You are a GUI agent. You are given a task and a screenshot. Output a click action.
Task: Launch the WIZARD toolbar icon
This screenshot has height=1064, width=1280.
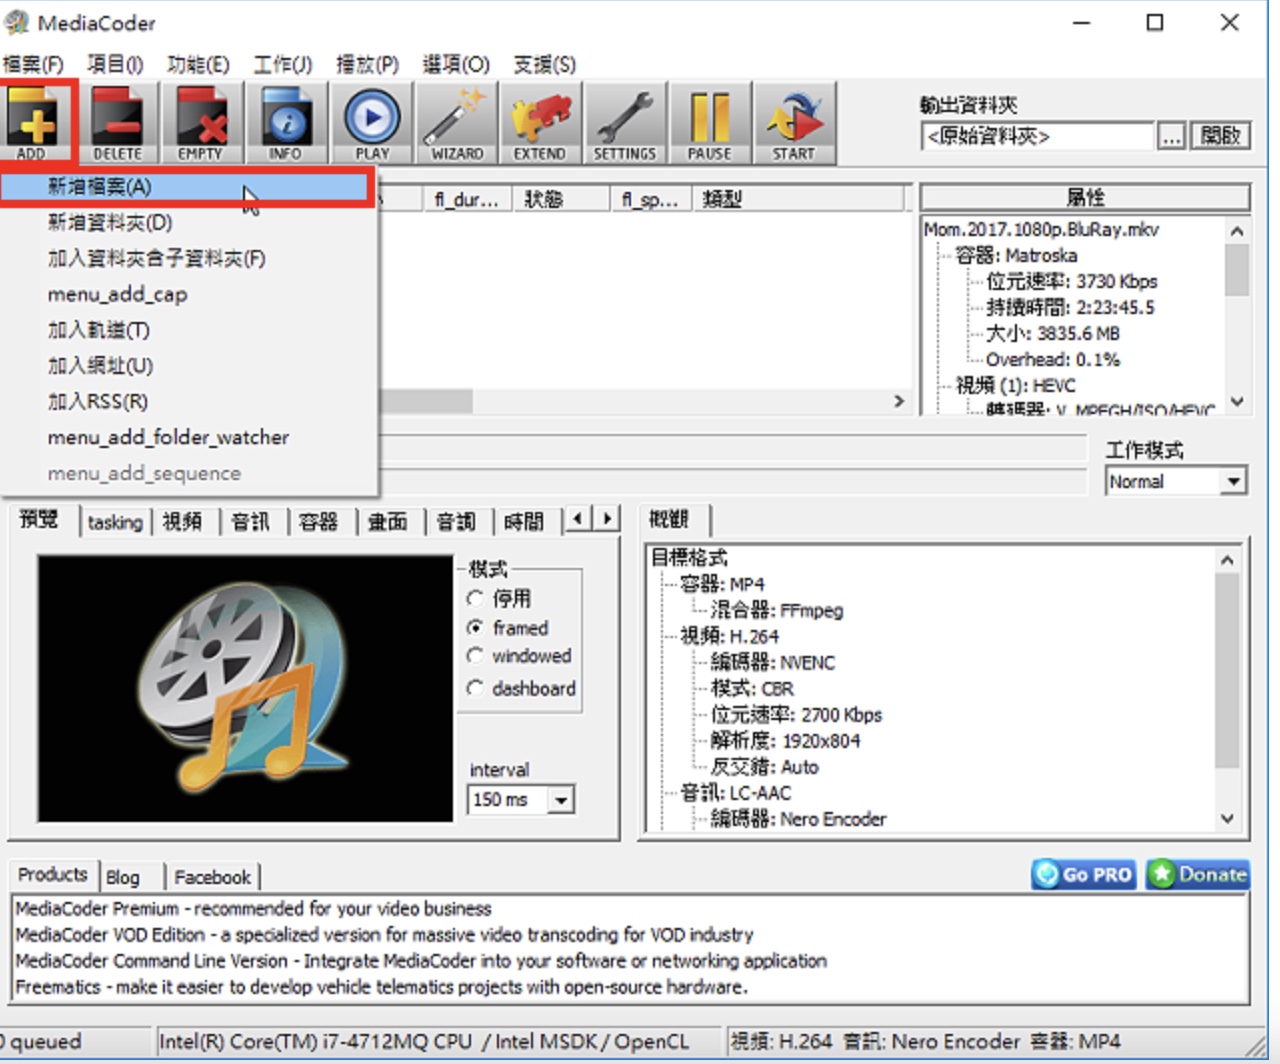[457, 122]
